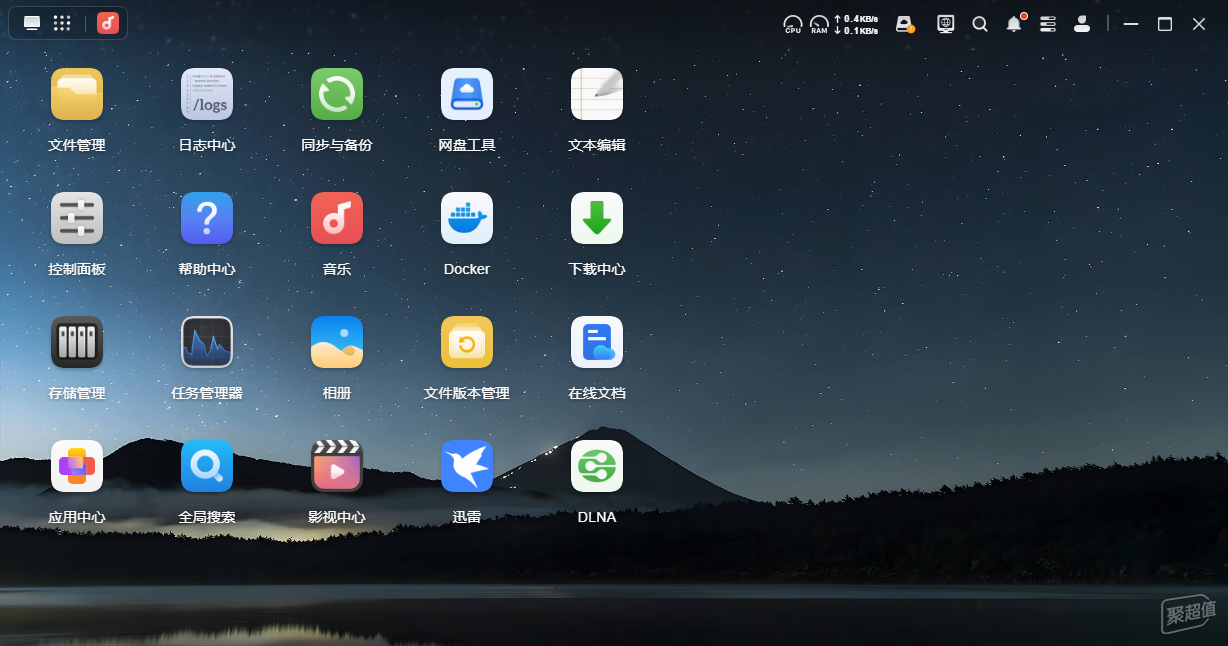Launch the 文件版本管理 file version manager
Screen dimensions: 1228x646
(467, 342)
